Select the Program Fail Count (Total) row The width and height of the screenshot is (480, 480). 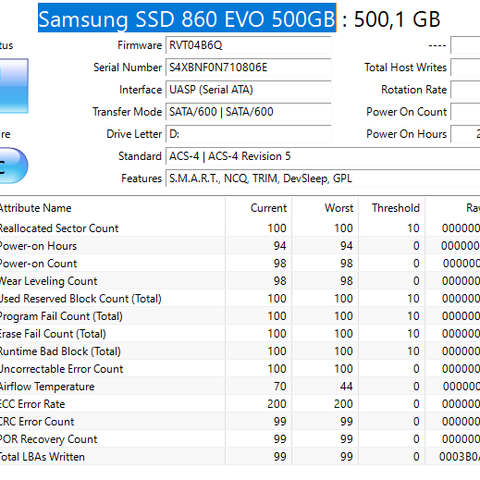[x=240, y=316]
